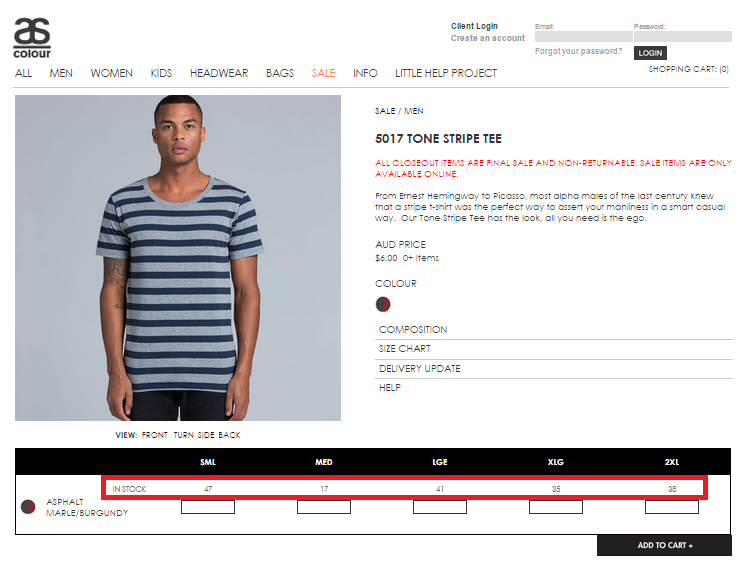Click the colour dot in the size table
745x569 pixels.
click(x=28, y=507)
